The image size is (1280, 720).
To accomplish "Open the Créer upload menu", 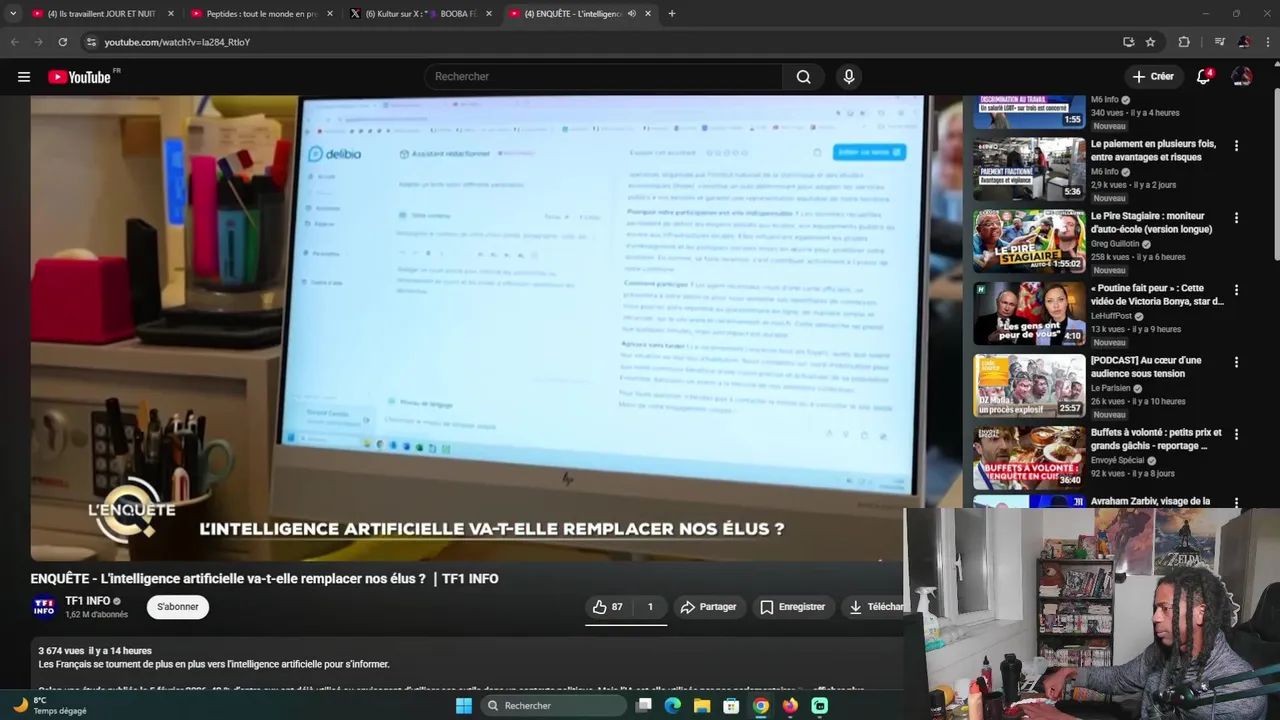I will [1153, 77].
